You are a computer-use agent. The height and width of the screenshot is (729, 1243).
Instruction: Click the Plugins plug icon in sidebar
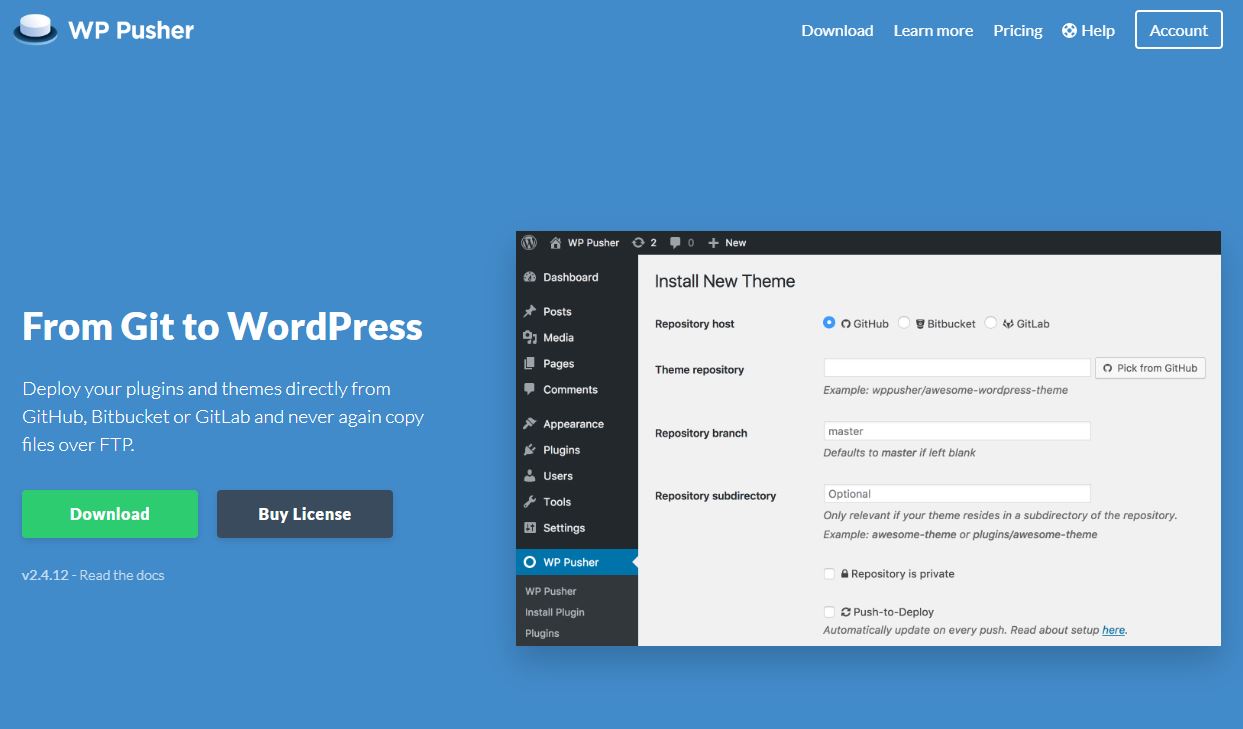coord(530,450)
